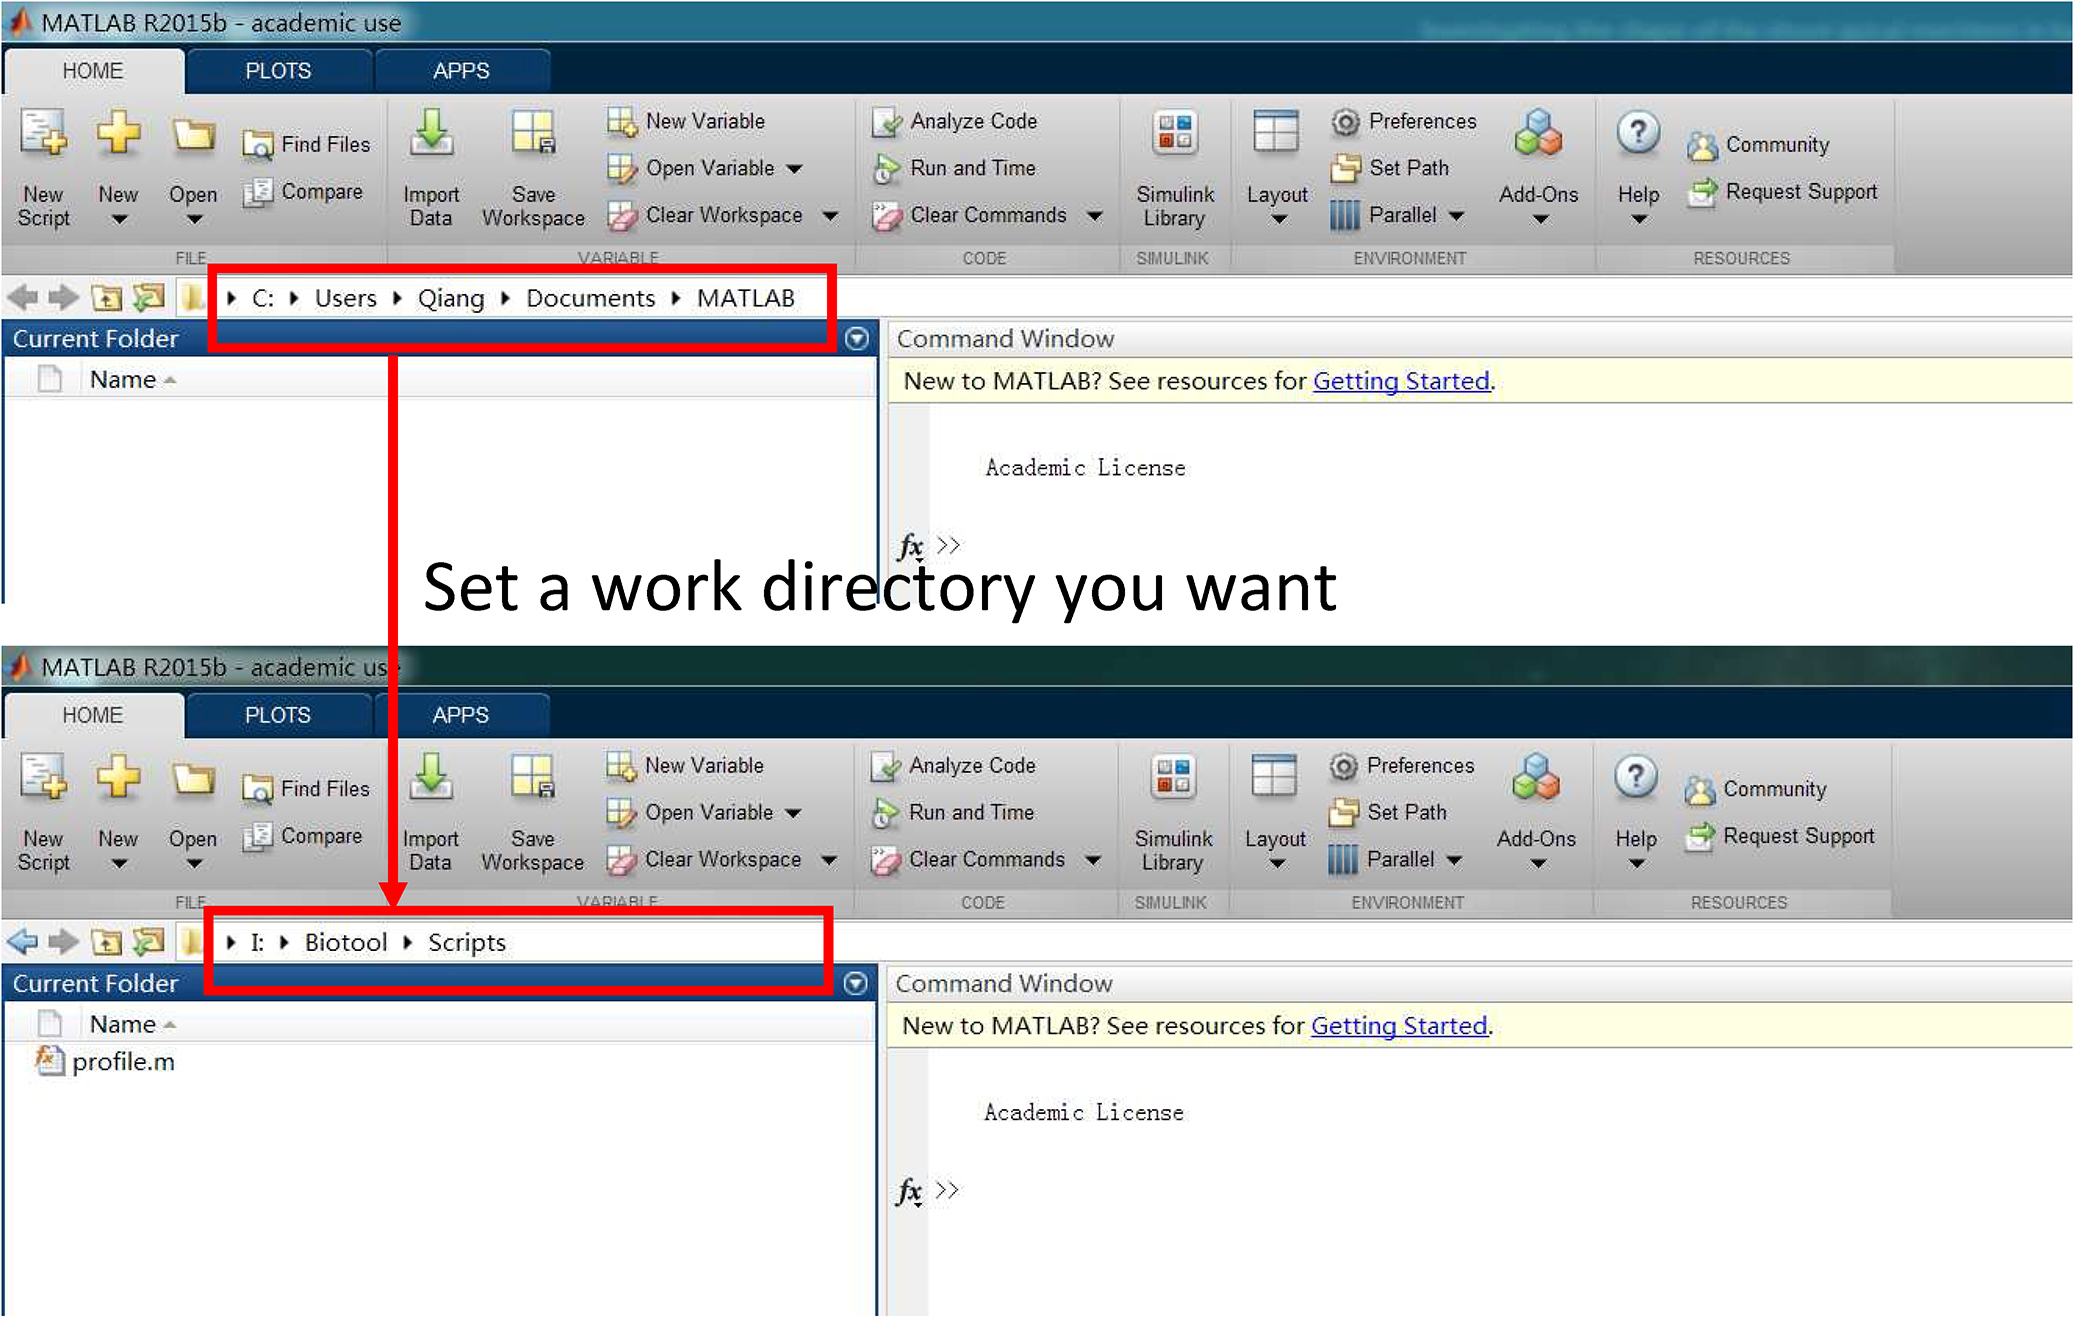Expand Parallel dropdown in top window
The width and height of the screenshot is (2082, 1322).
pyautogui.click(x=1456, y=215)
